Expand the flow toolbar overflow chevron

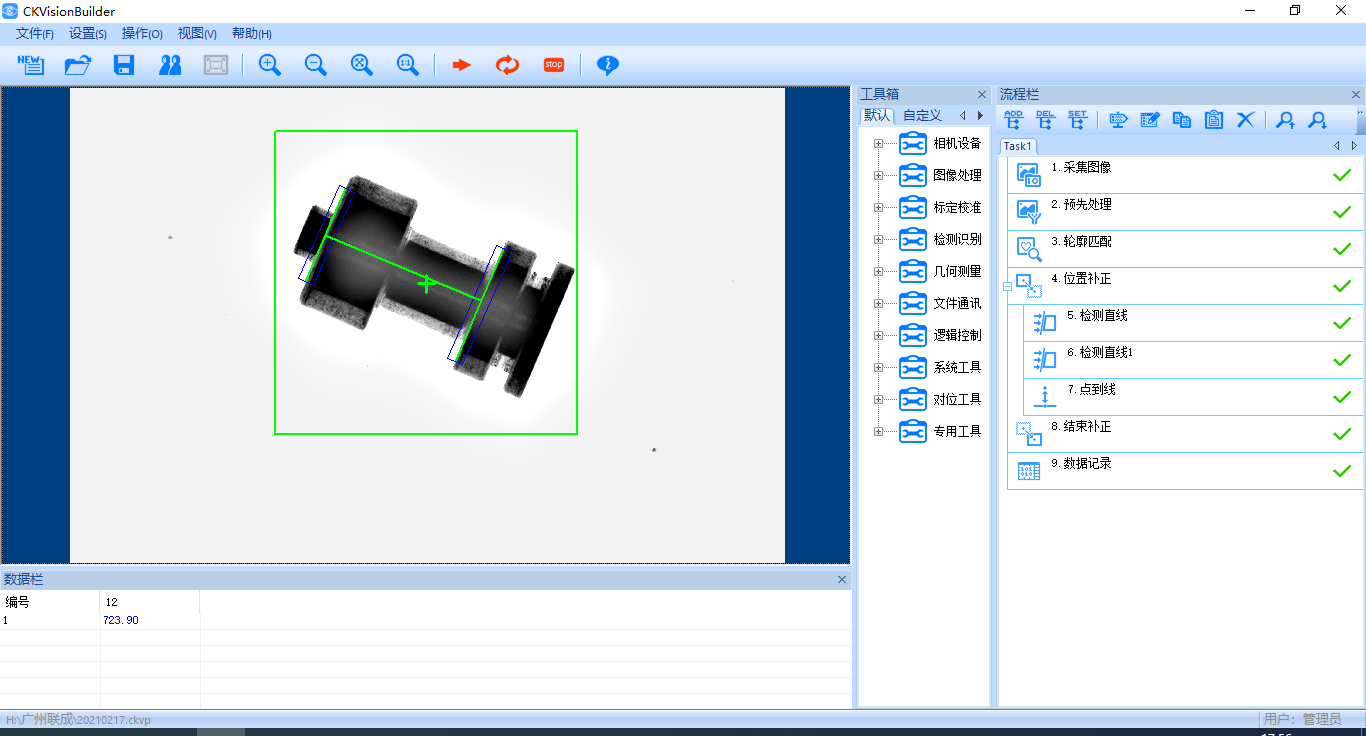[x=1360, y=120]
